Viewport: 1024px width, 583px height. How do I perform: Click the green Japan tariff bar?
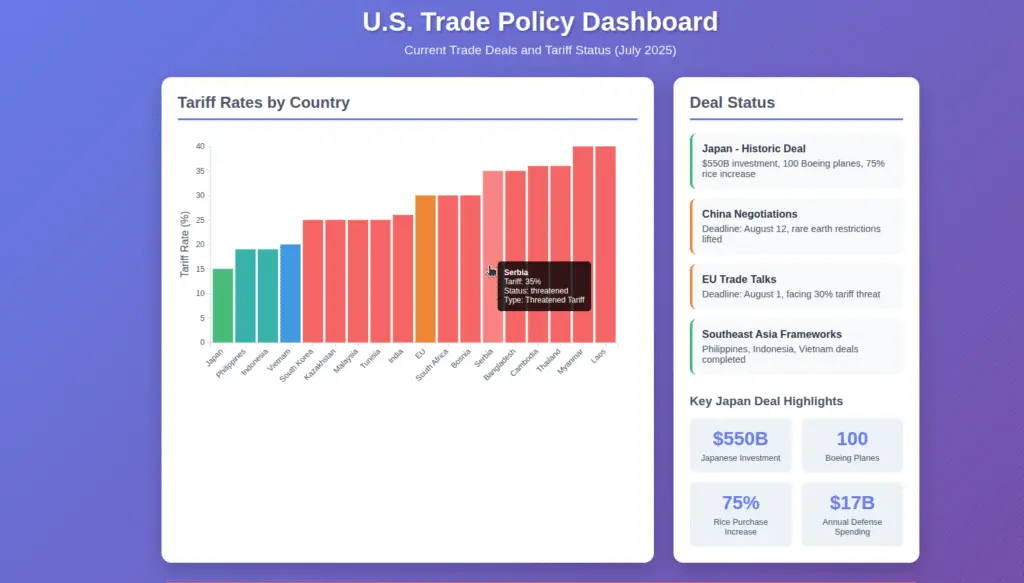(x=222, y=306)
